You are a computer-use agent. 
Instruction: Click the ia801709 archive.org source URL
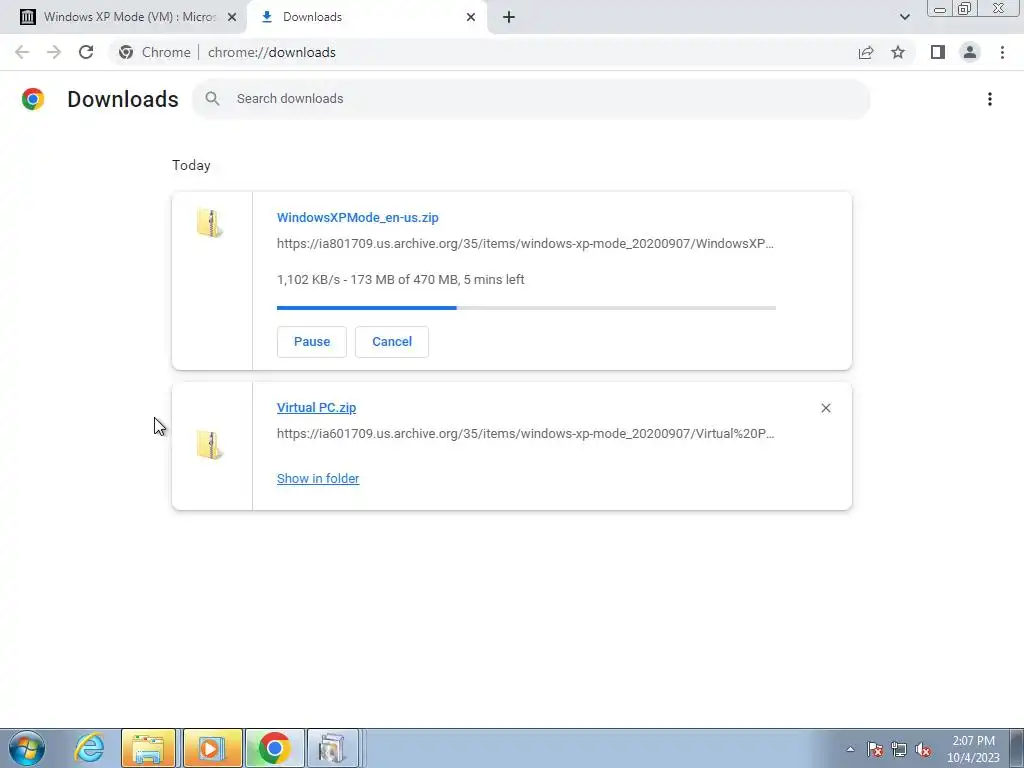[525, 244]
